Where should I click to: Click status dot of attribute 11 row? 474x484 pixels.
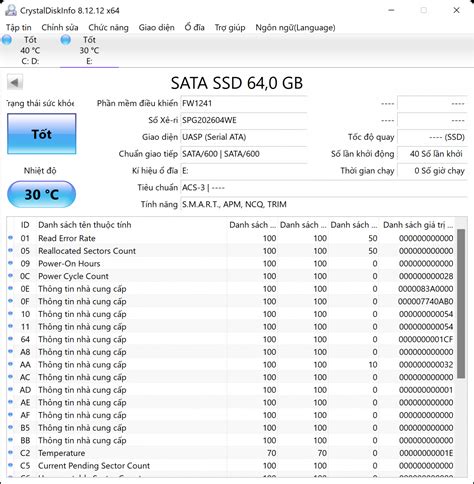coord(11,326)
